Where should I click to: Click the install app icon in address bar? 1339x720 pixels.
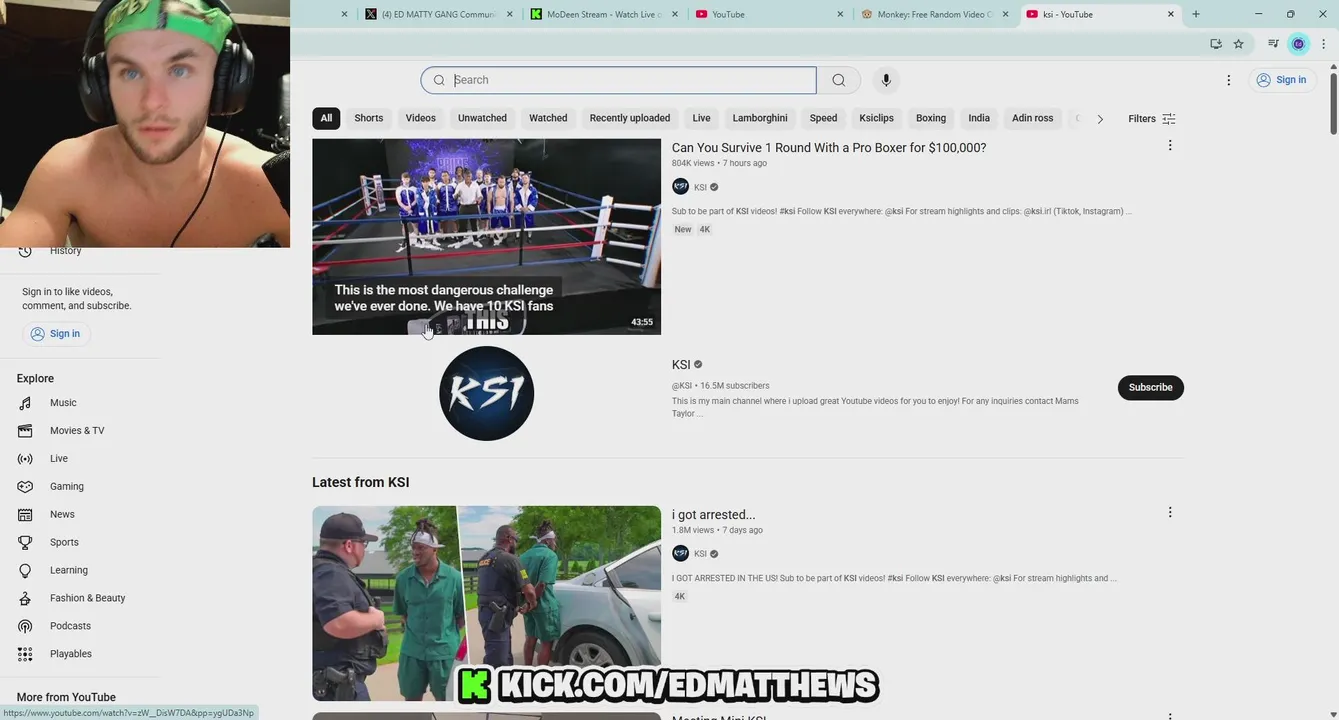[x=1216, y=44]
